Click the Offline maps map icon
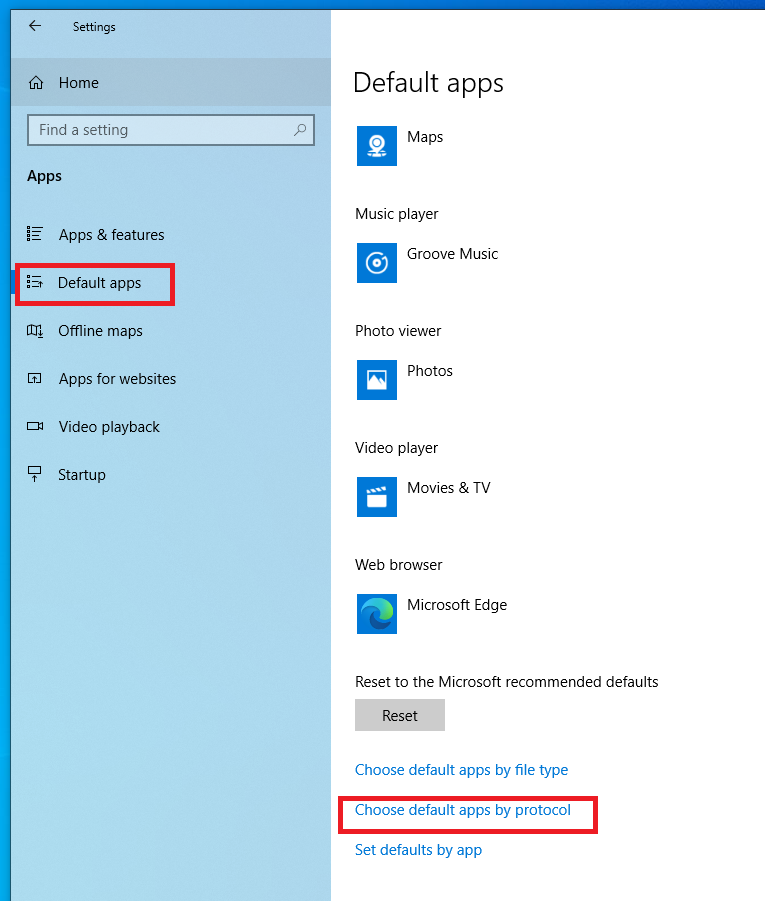 (x=34, y=331)
